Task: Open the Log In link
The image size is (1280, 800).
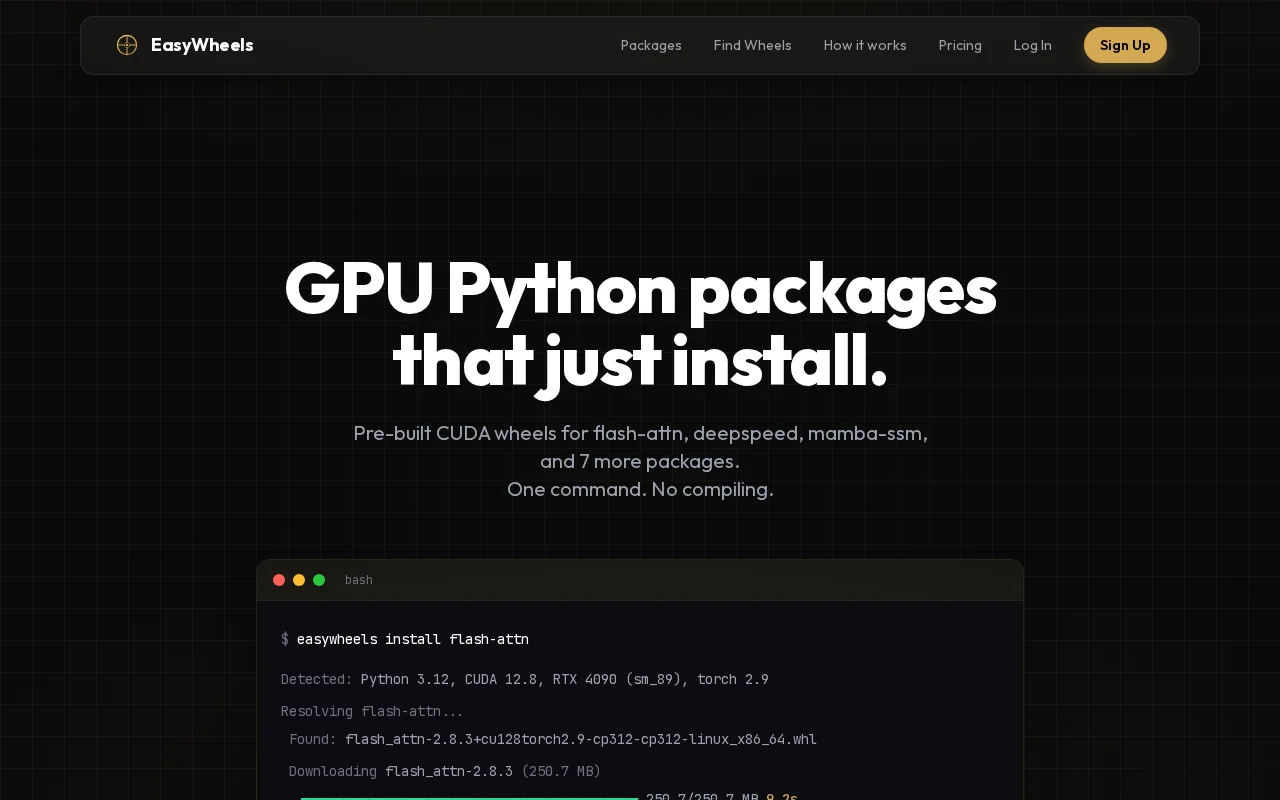Action: (1032, 45)
